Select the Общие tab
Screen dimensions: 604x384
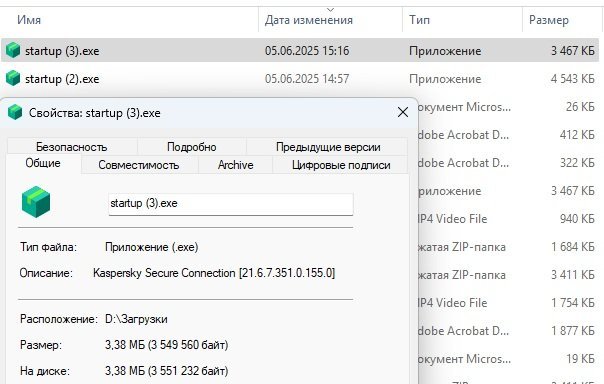(x=43, y=163)
